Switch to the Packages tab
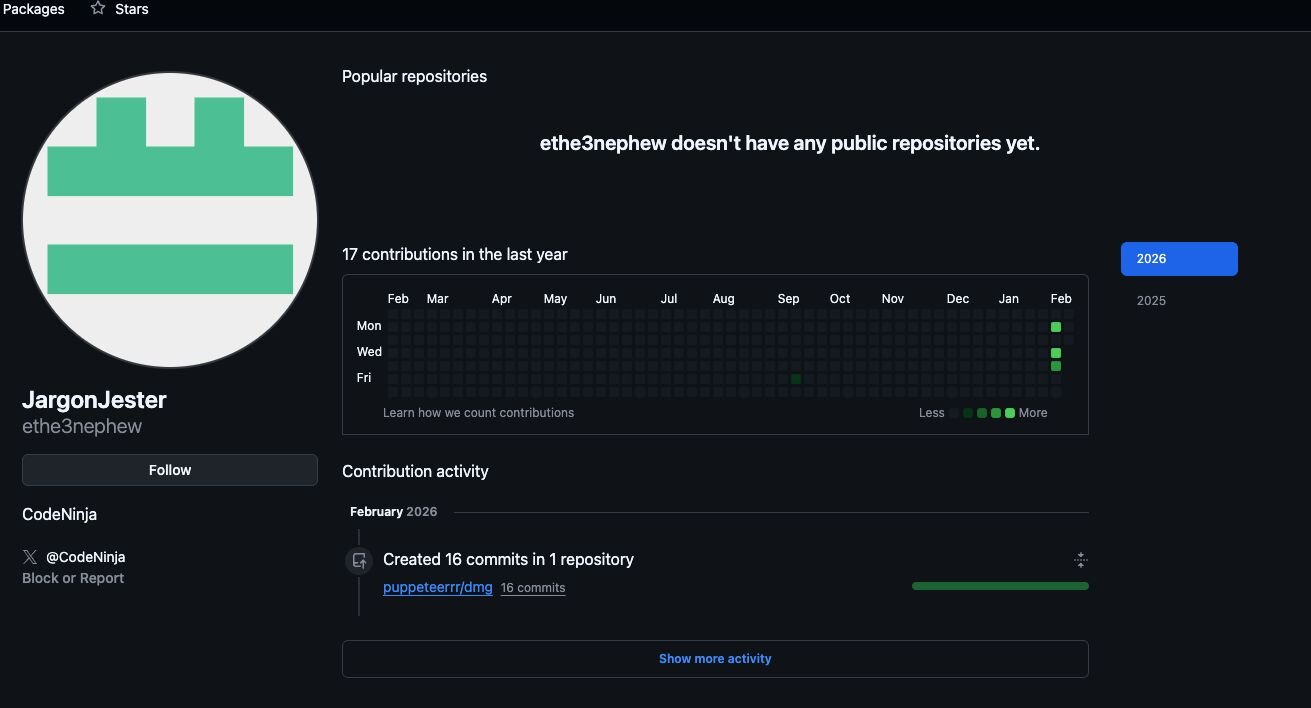 tap(34, 9)
